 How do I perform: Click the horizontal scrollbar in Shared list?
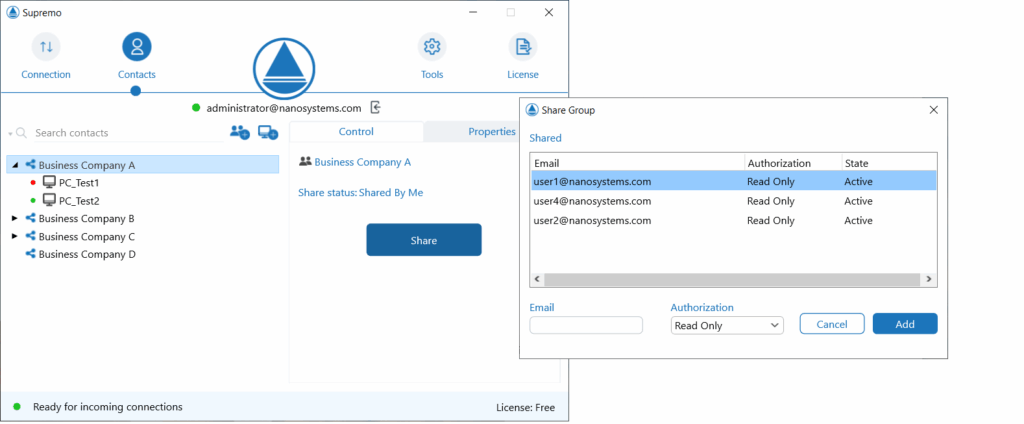pyautogui.click(x=730, y=279)
